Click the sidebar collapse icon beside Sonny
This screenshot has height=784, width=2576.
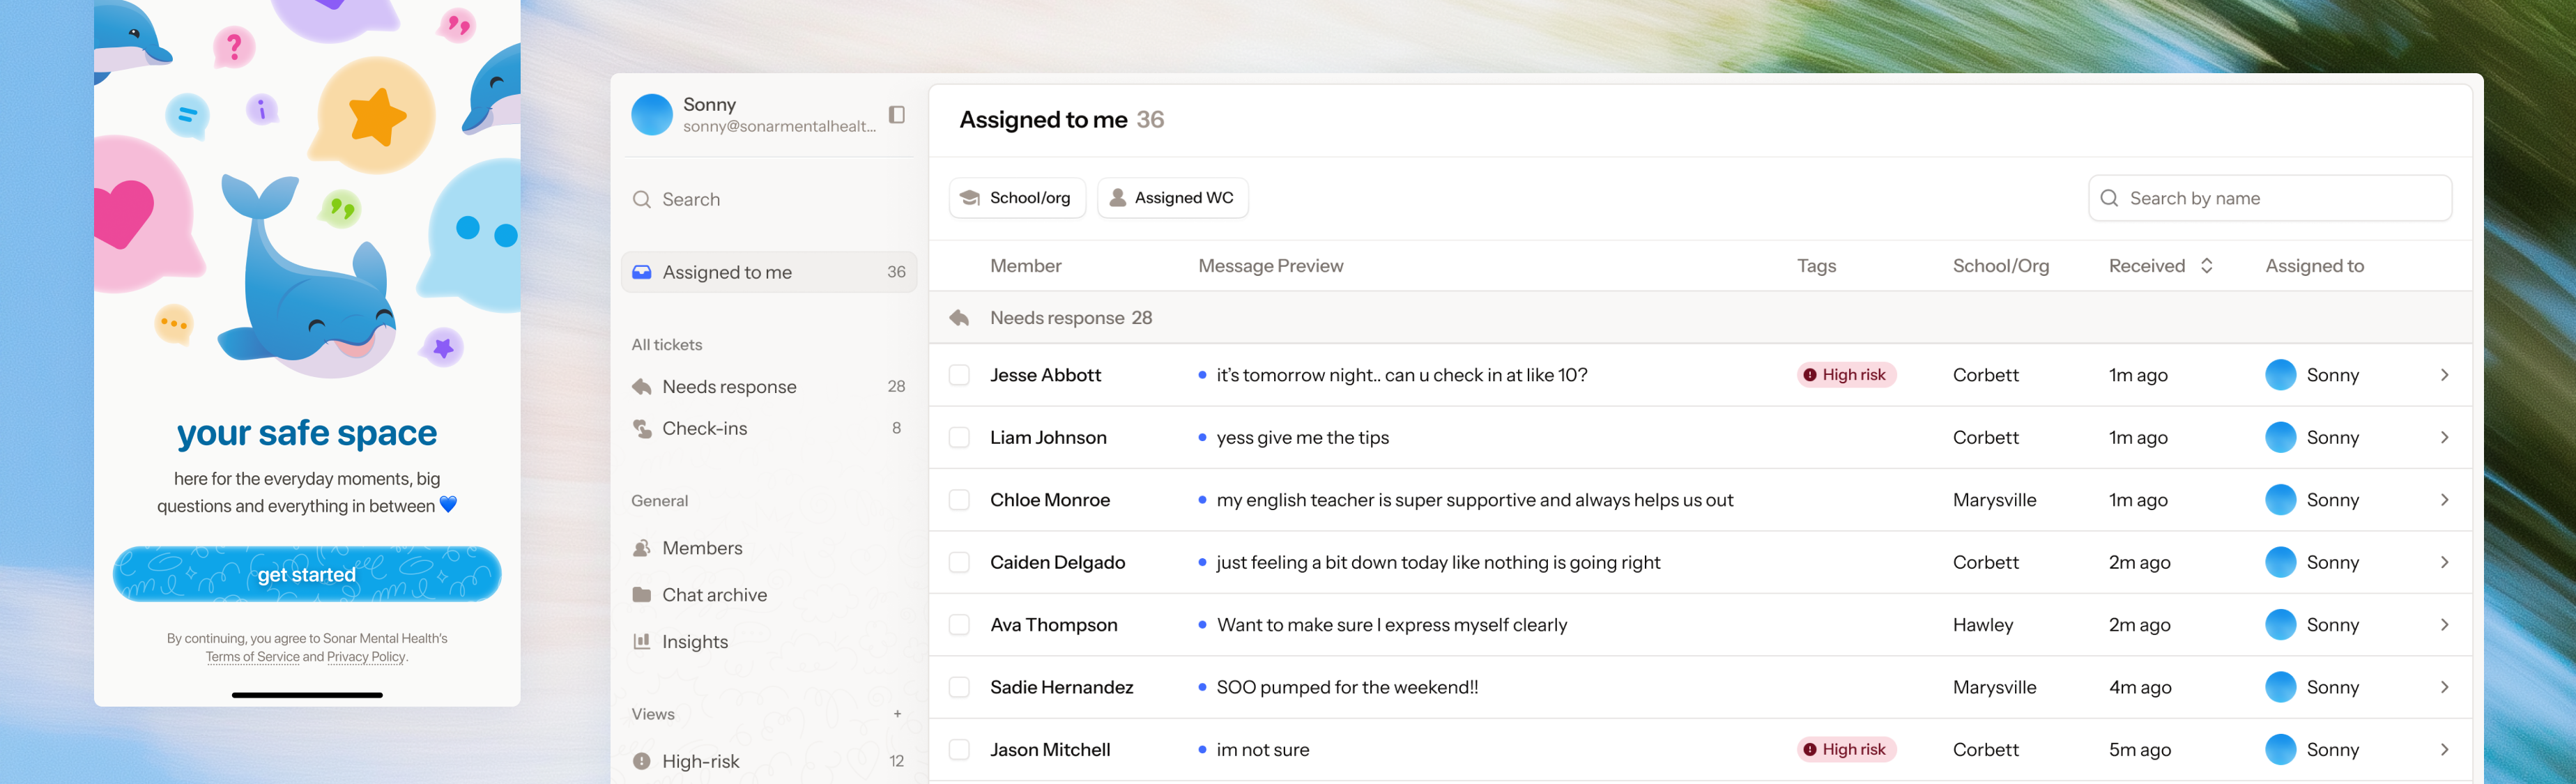(x=896, y=115)
